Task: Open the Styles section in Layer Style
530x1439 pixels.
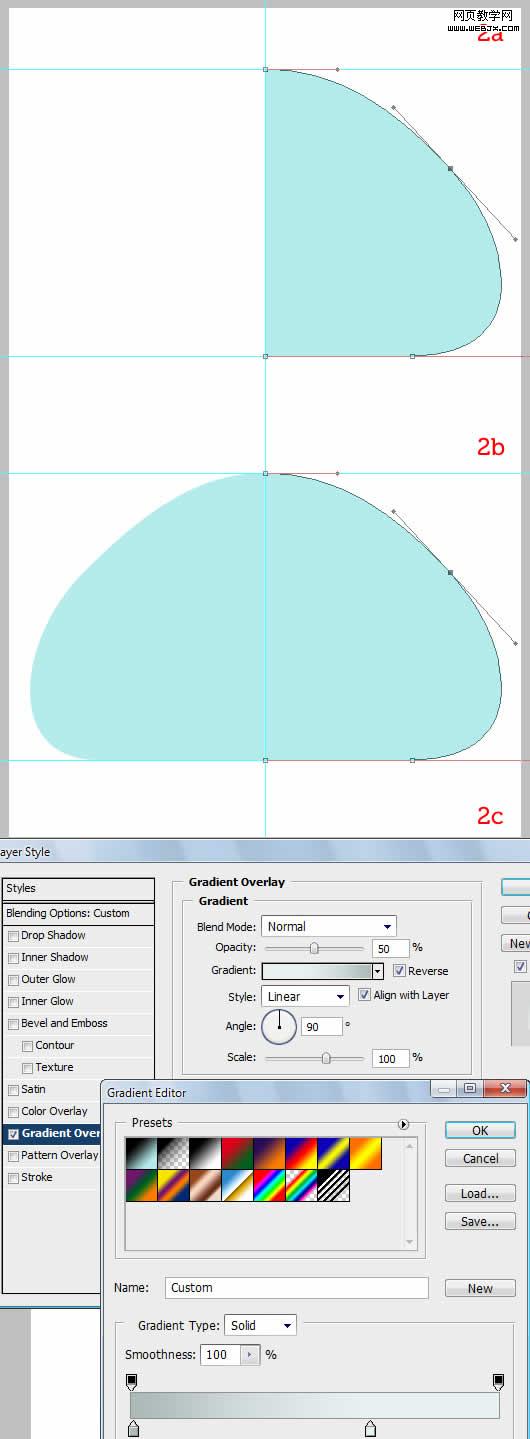Action: 78,888
